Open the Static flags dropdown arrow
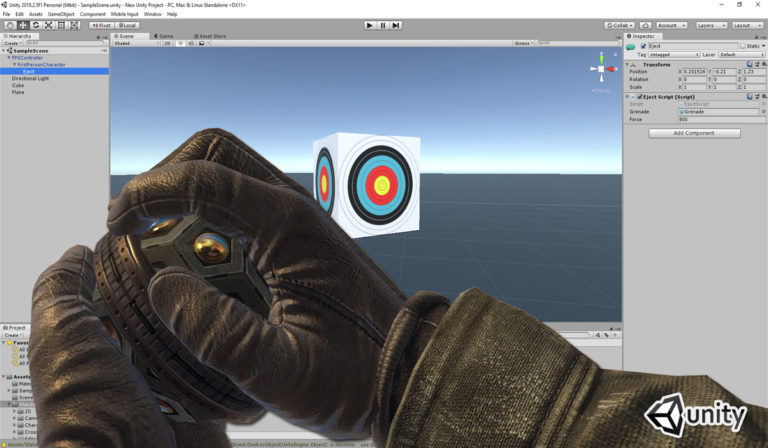The width and height of the screenshot is (768, 448). click(x=763, y=46)
